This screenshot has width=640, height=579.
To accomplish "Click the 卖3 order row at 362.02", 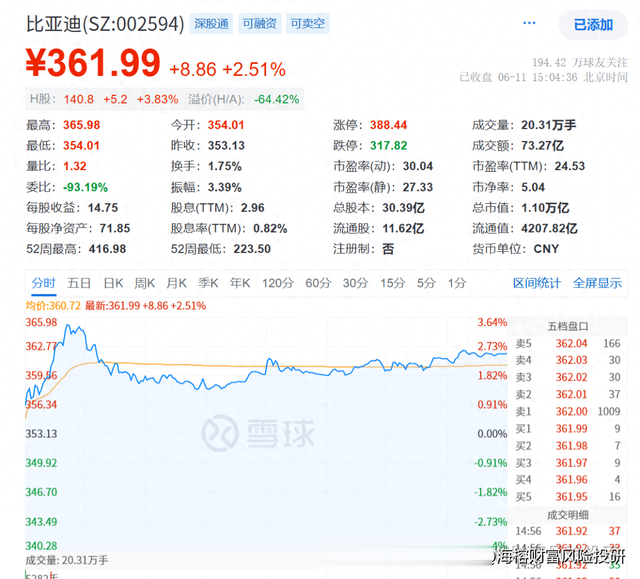I will click(x=567, y=377).
